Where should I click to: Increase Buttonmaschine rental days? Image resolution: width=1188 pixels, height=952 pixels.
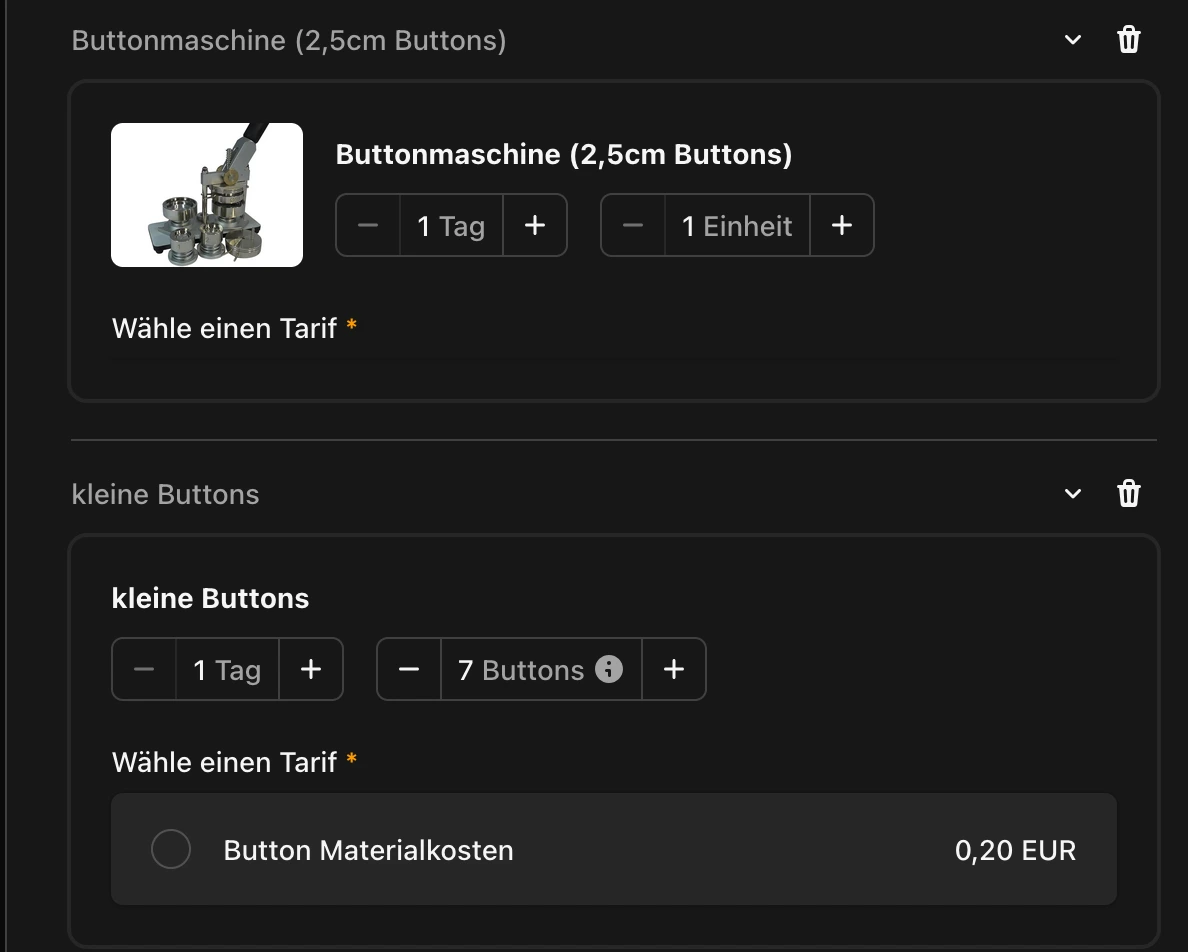535,225
